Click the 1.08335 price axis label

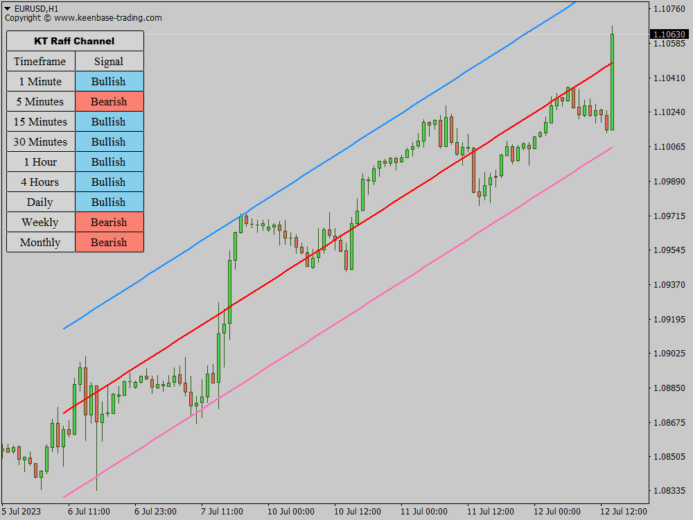click(669, 491)
